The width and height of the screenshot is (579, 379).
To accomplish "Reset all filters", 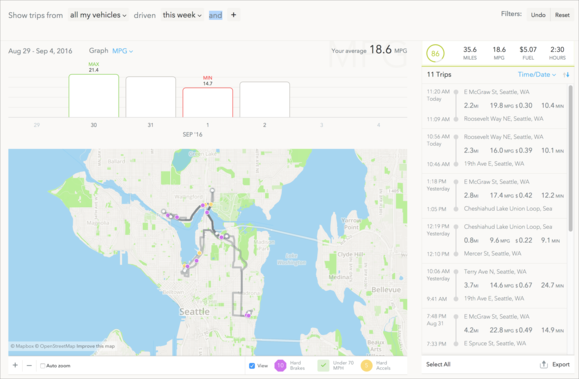I will click(x=562, y=15).
